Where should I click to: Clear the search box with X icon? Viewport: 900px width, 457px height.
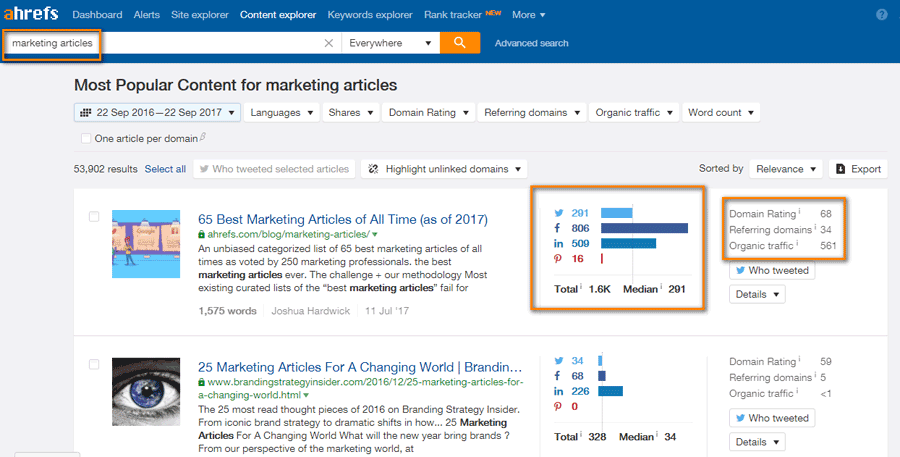point(328,43)
